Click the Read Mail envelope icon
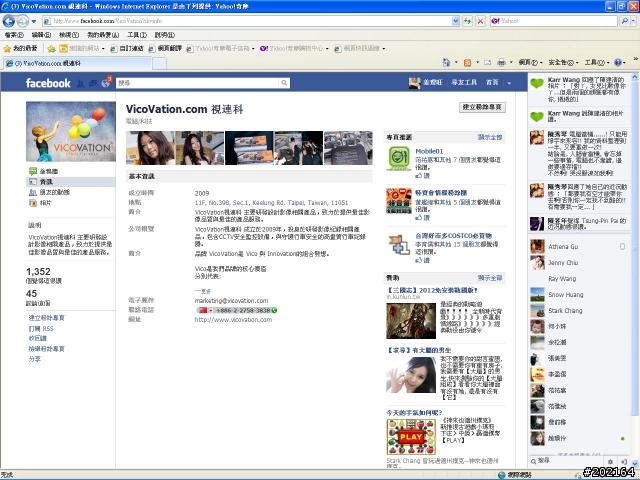 pyautogui.click(x=487, y=62)
